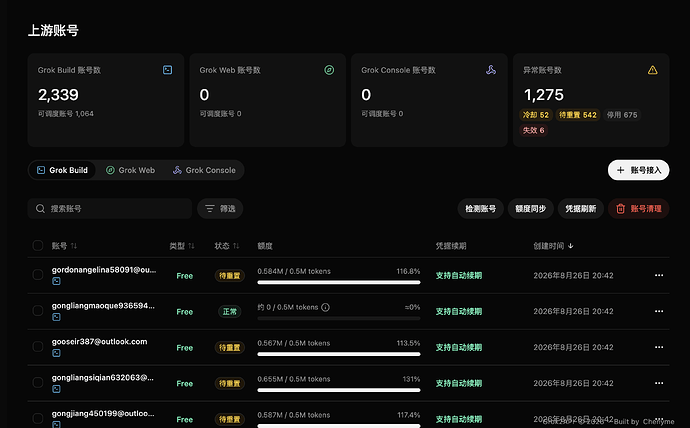Viewport: 690px width, 428px height.
Task: Click the Grok Web card compass icon
Action: [x=329, y=70]
